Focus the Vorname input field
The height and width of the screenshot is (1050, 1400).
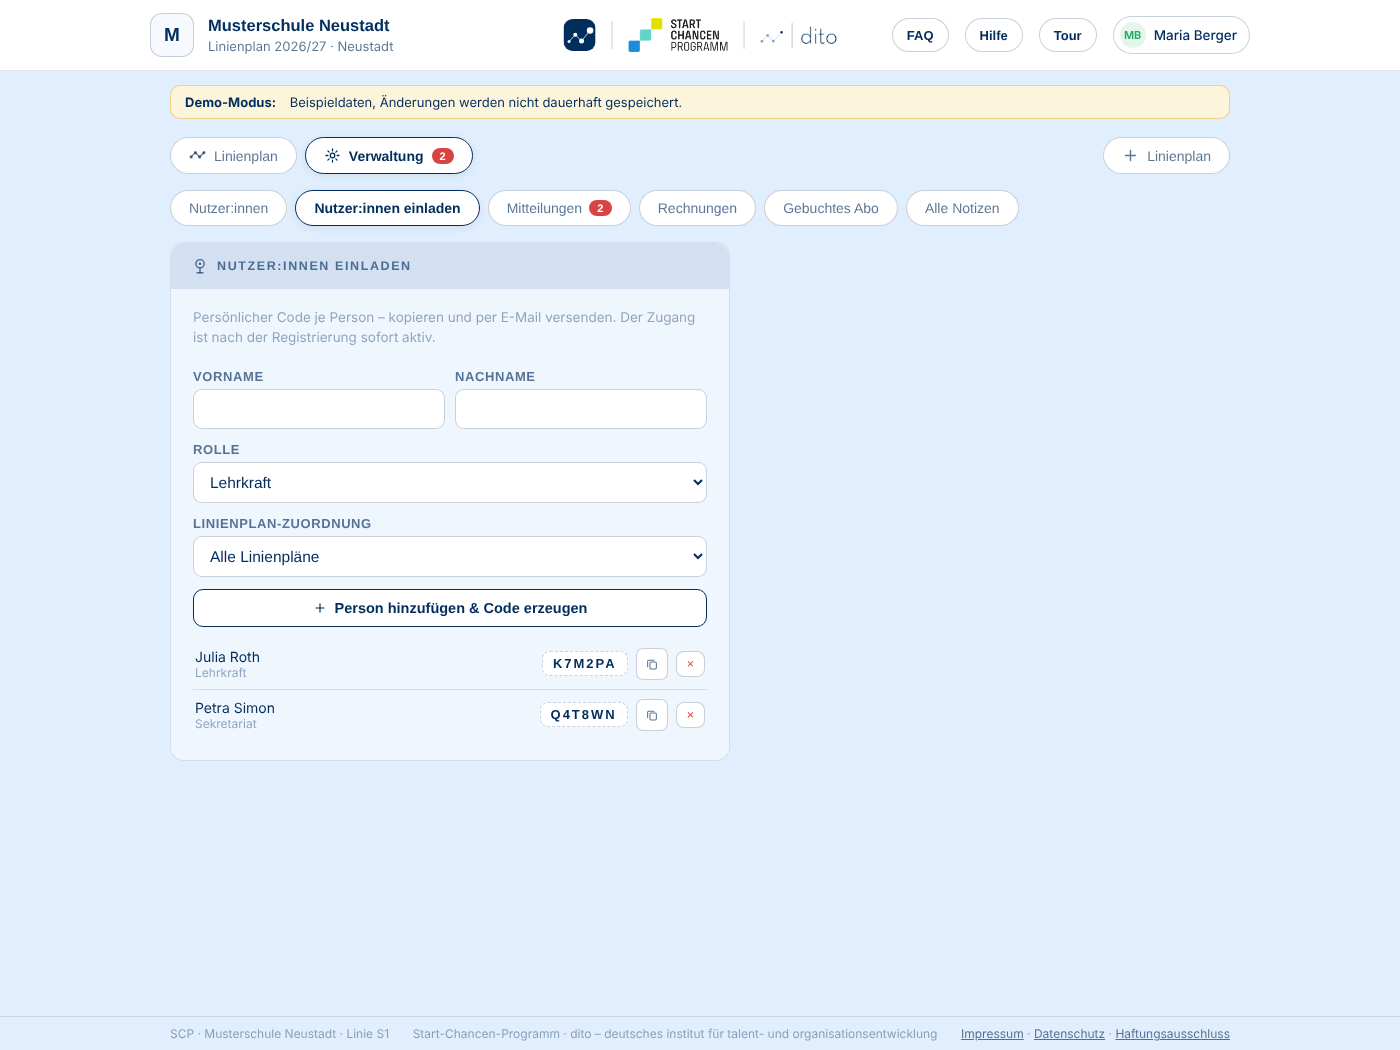pos(319,409)
